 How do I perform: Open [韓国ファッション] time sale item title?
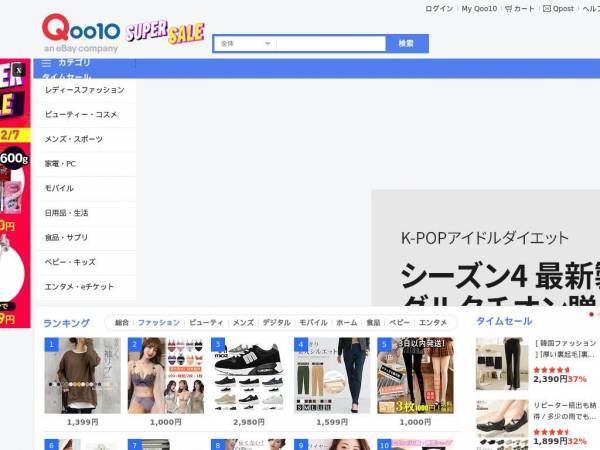pyautogui.click(x=565, y=349)
